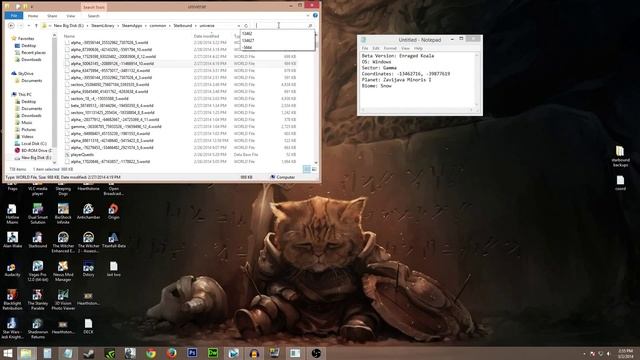Open the Notepad Format menu
The image size is (640, 360).
[x=390, y=48]
